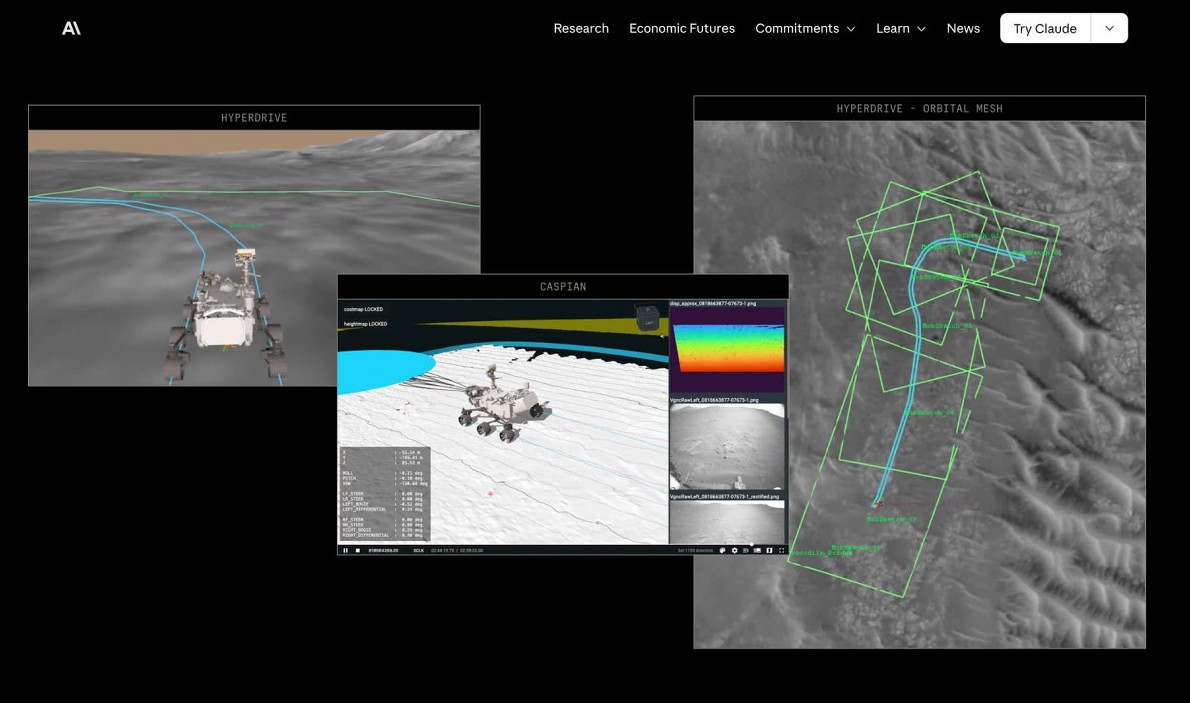Click the Anthropic logo in the header
The width and height of the screenshot is (1190, 703).
click(x=71, y=28)
